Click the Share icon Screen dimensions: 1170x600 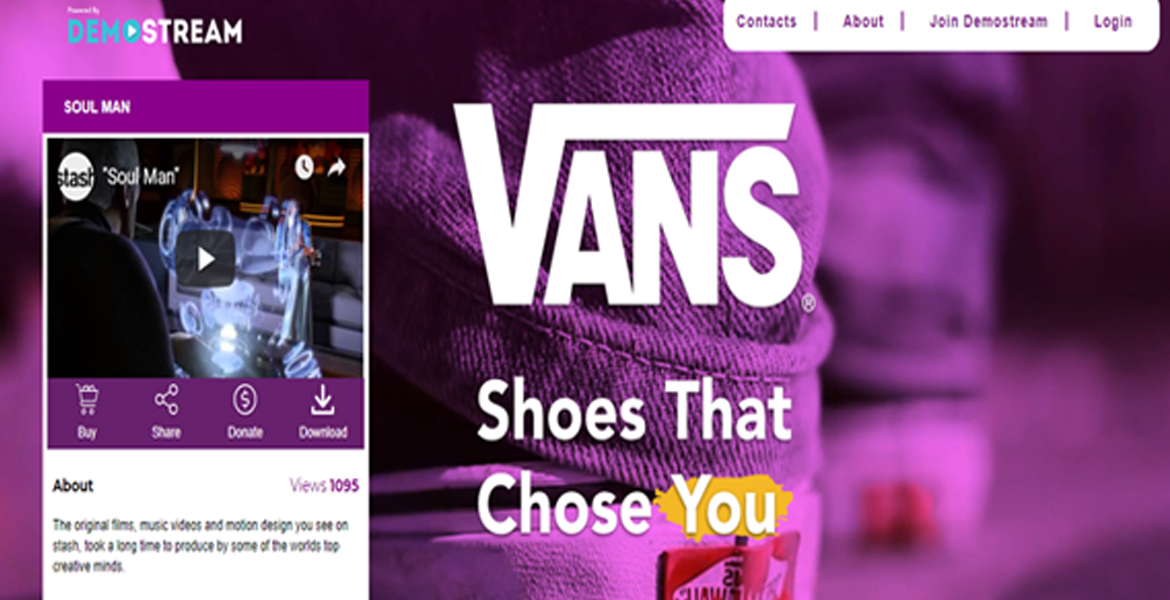166,399
